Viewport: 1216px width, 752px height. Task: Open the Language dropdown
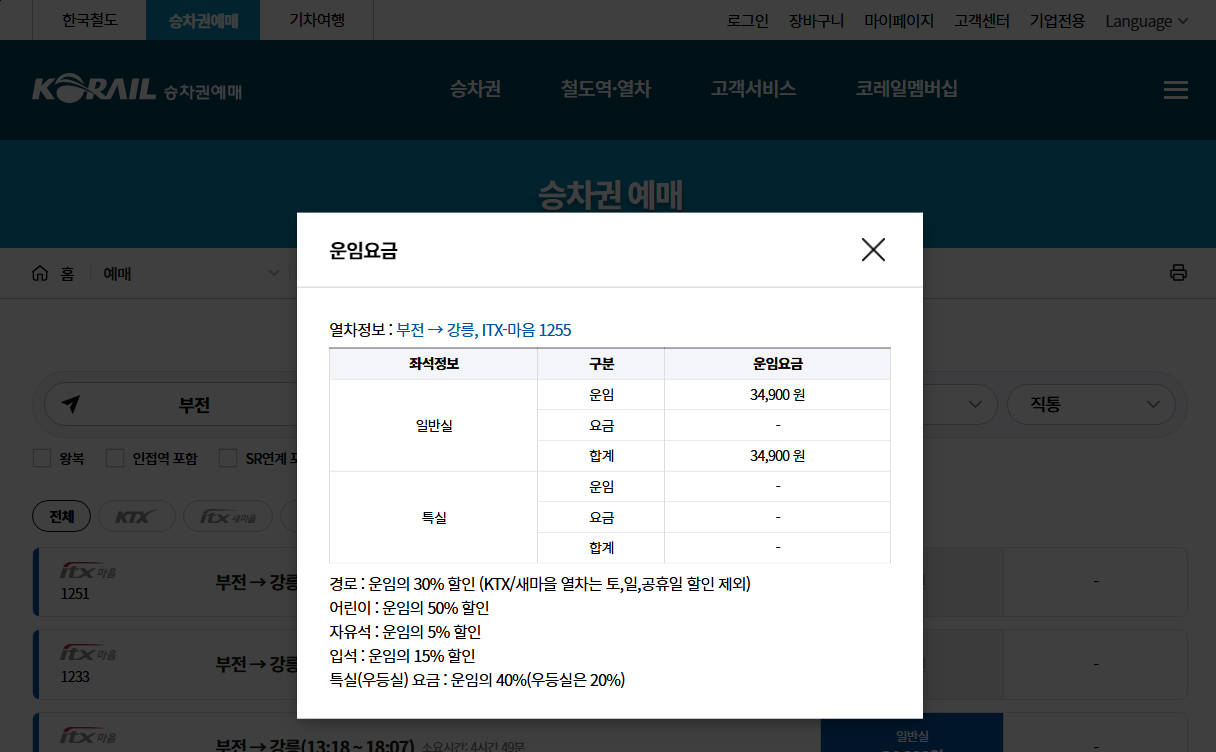coord(1147,21)
